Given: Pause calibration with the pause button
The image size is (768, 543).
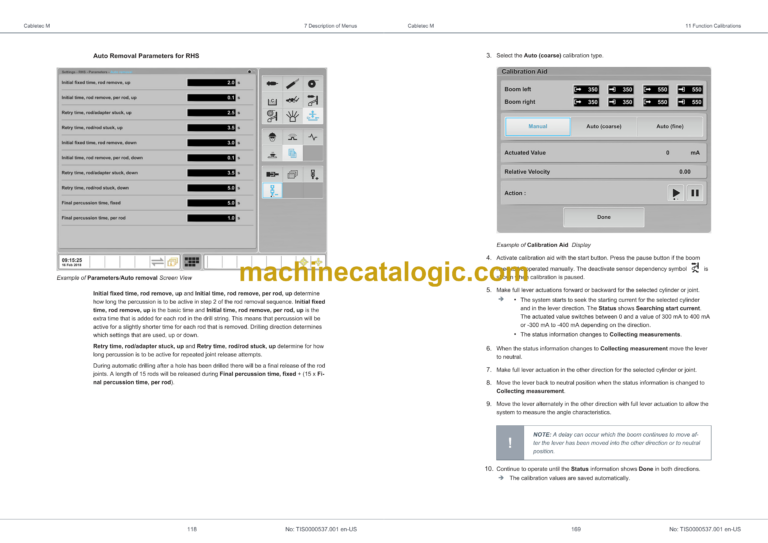Looking at the screenshot, I should point(695,193).
